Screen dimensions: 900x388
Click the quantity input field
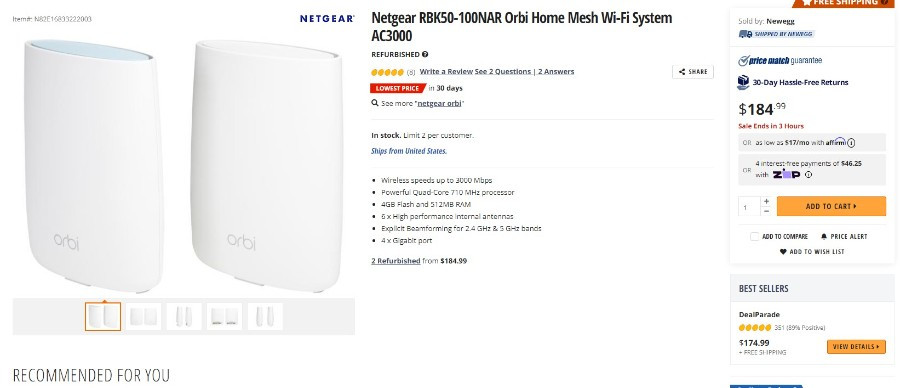pyautogui.click(x=750, y=207)
